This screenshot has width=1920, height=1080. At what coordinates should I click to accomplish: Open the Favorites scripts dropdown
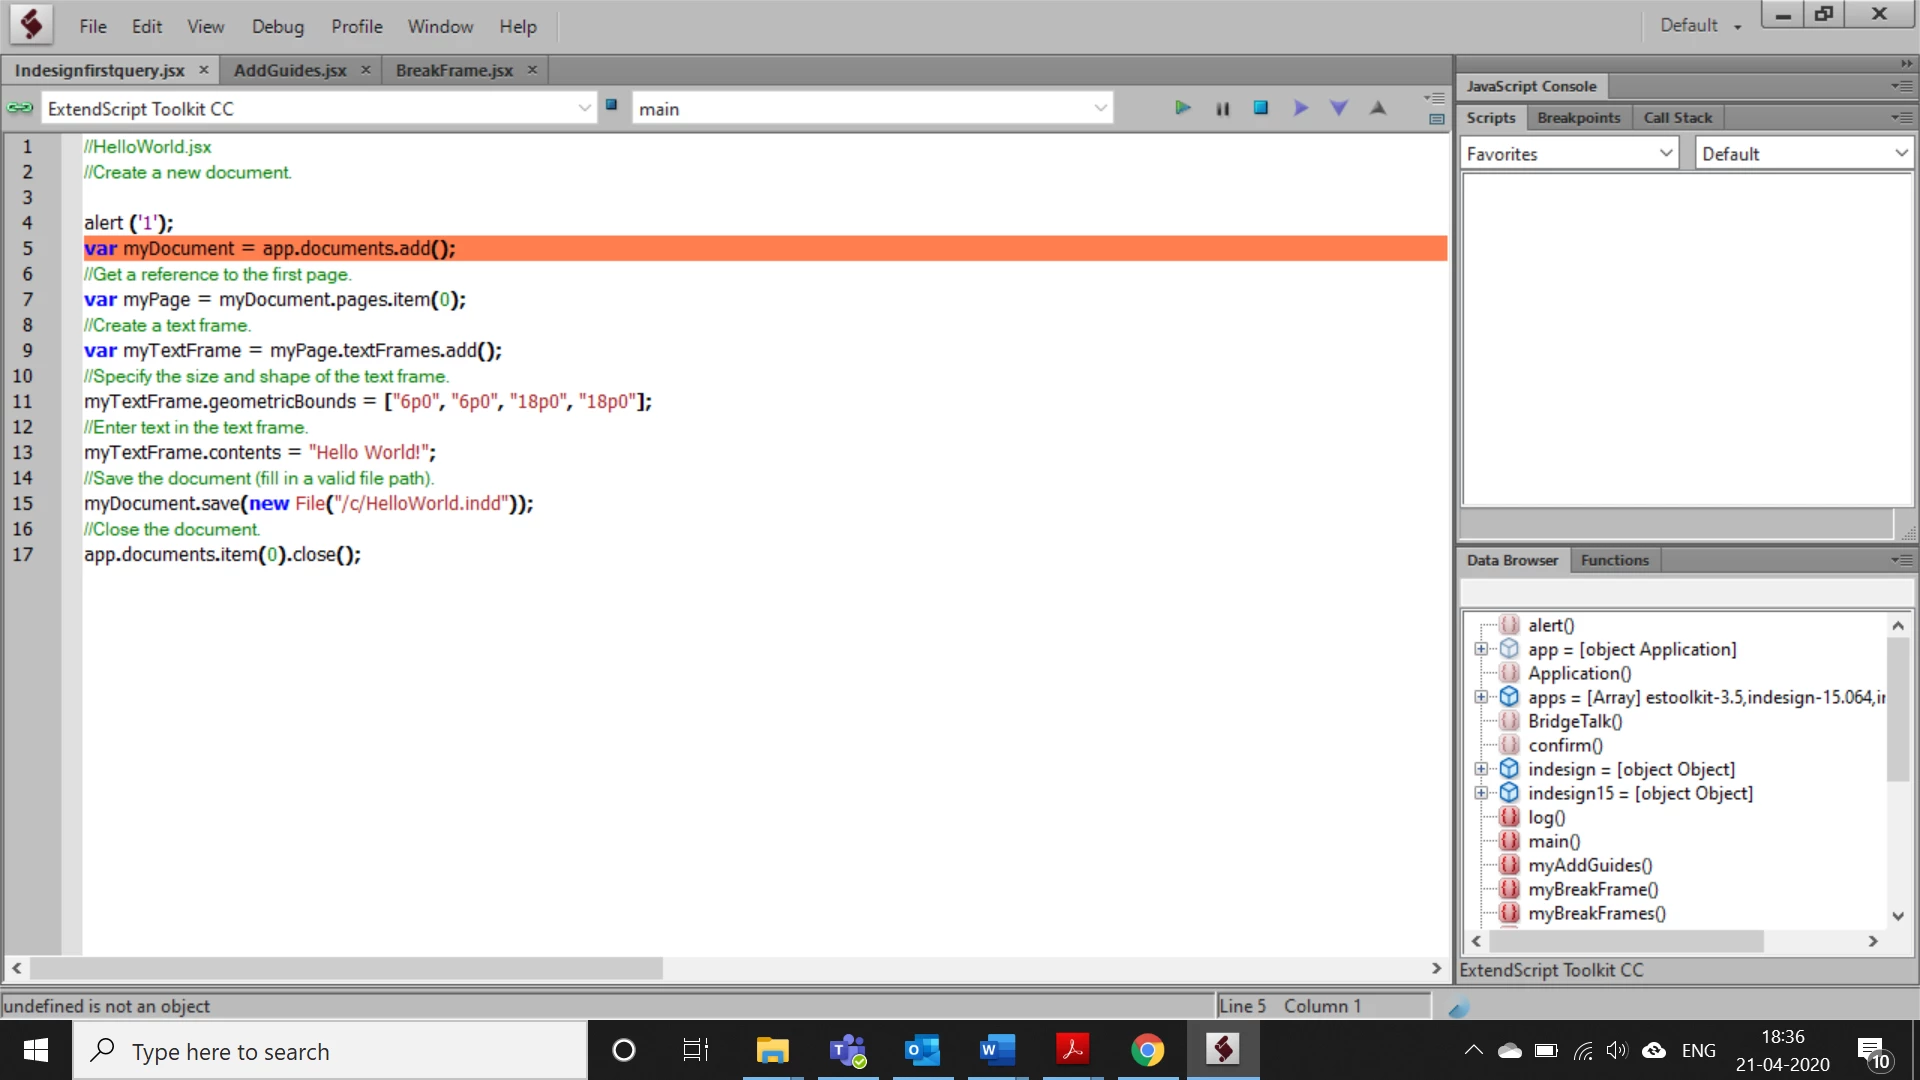(x=1666, y=153)
